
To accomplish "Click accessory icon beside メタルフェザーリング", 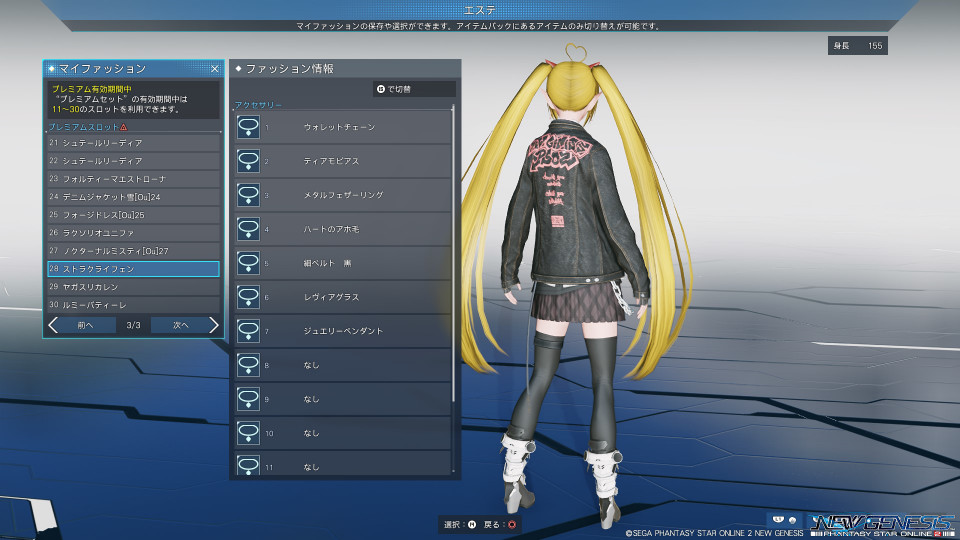I will (248, 195).
